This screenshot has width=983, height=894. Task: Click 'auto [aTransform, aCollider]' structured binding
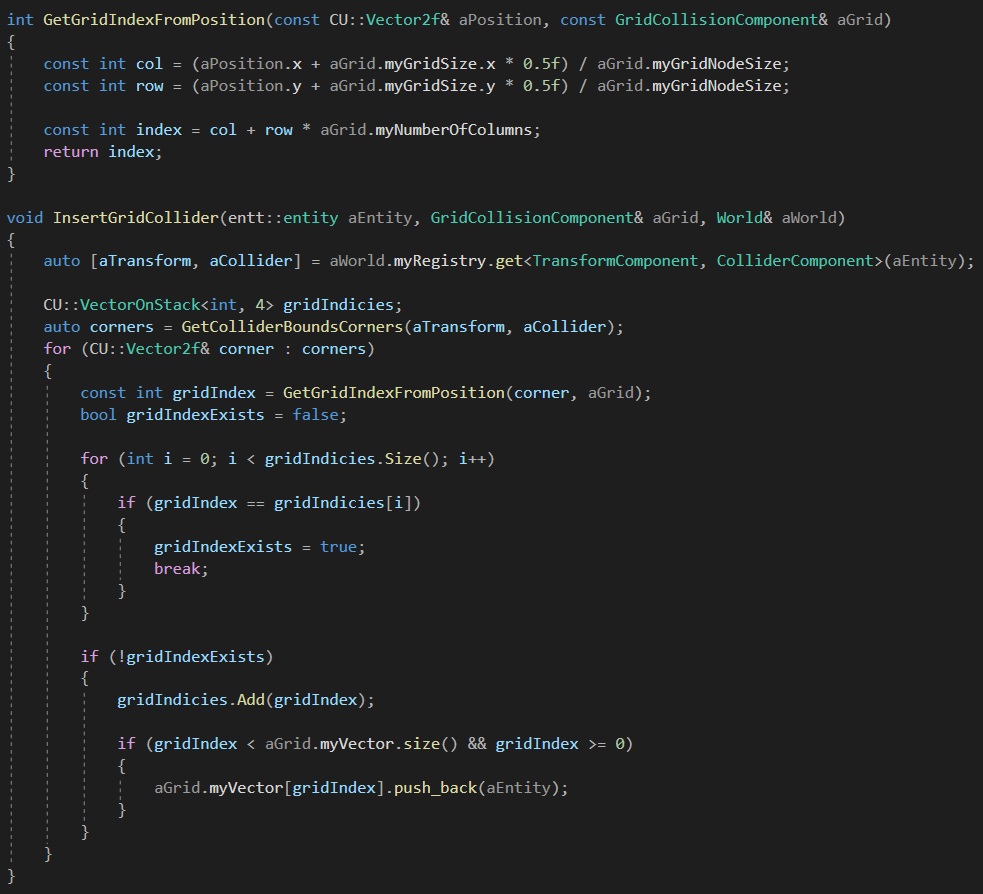[x=172, y=261]
